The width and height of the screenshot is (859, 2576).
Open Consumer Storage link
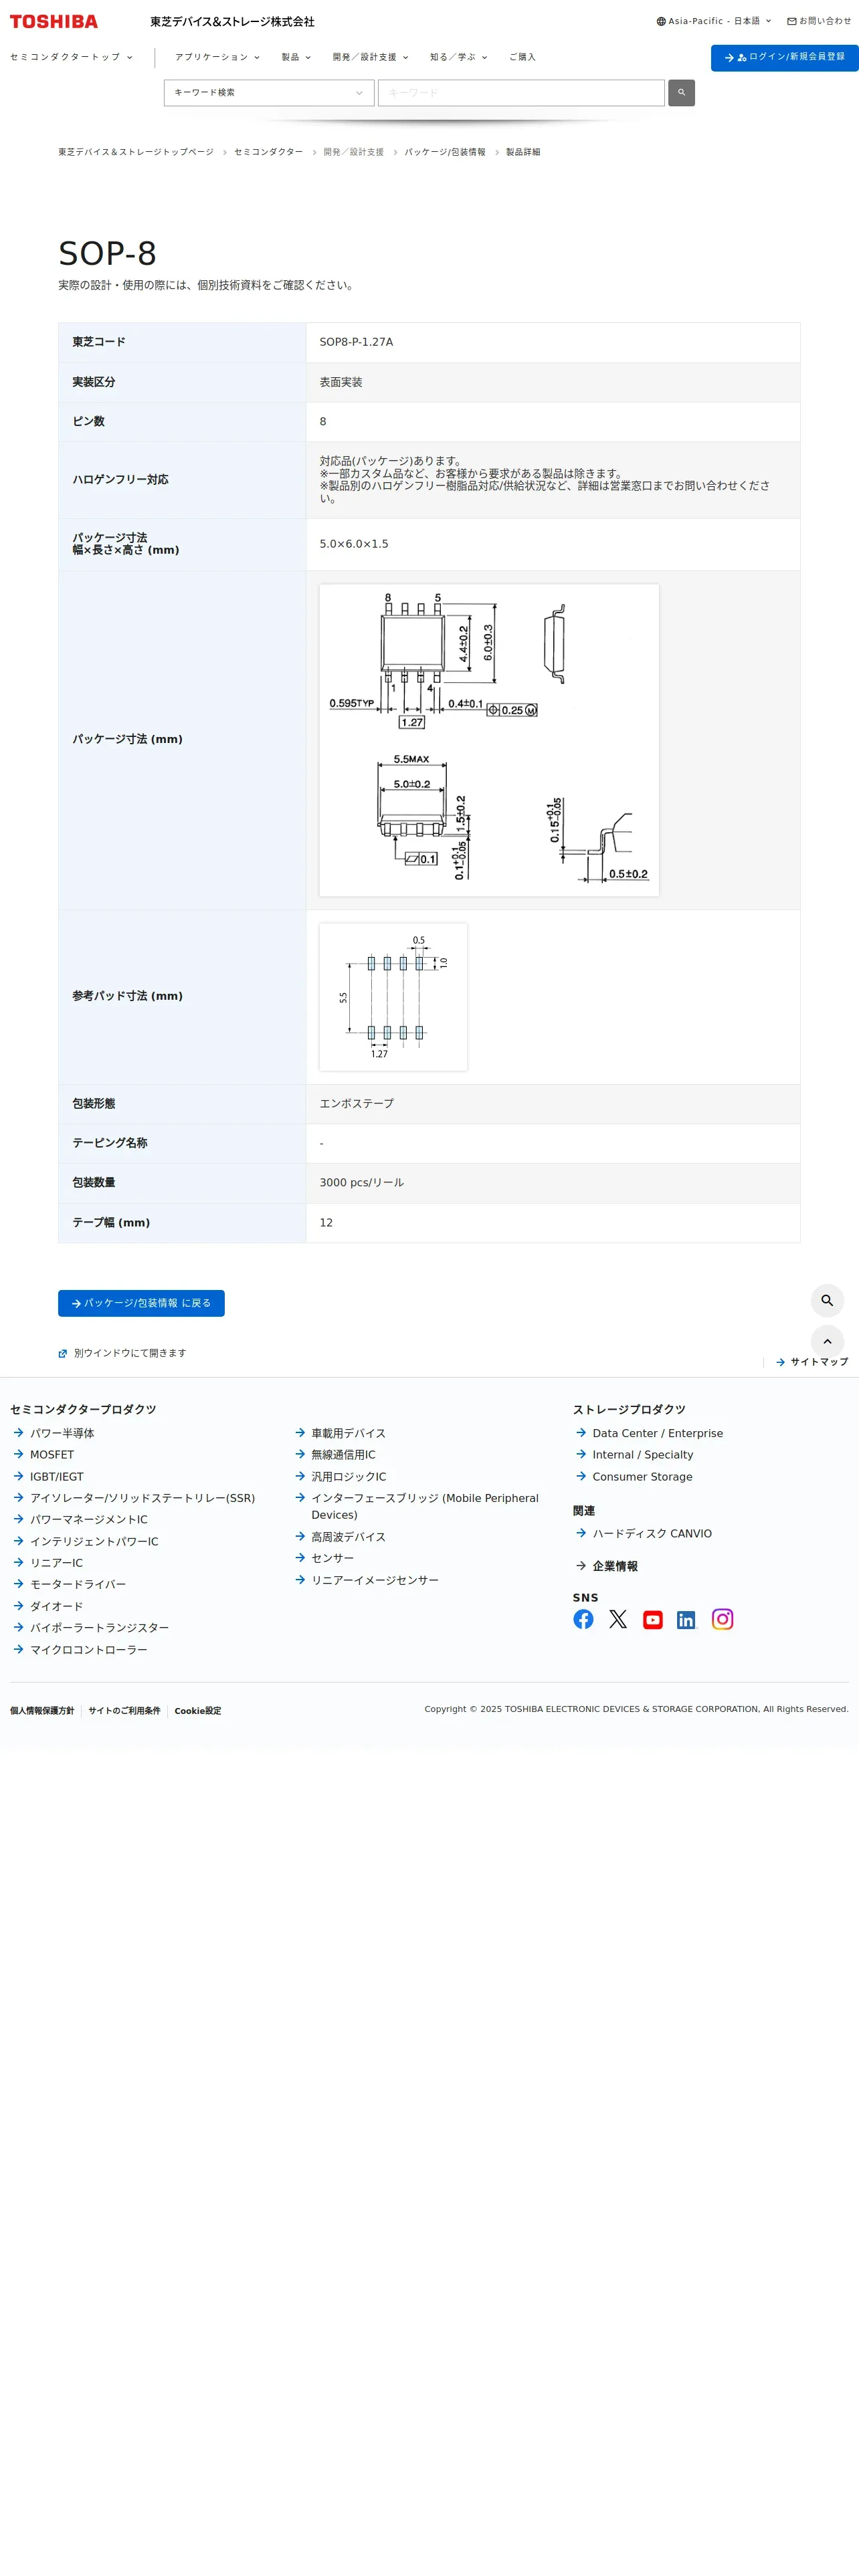642,1477
